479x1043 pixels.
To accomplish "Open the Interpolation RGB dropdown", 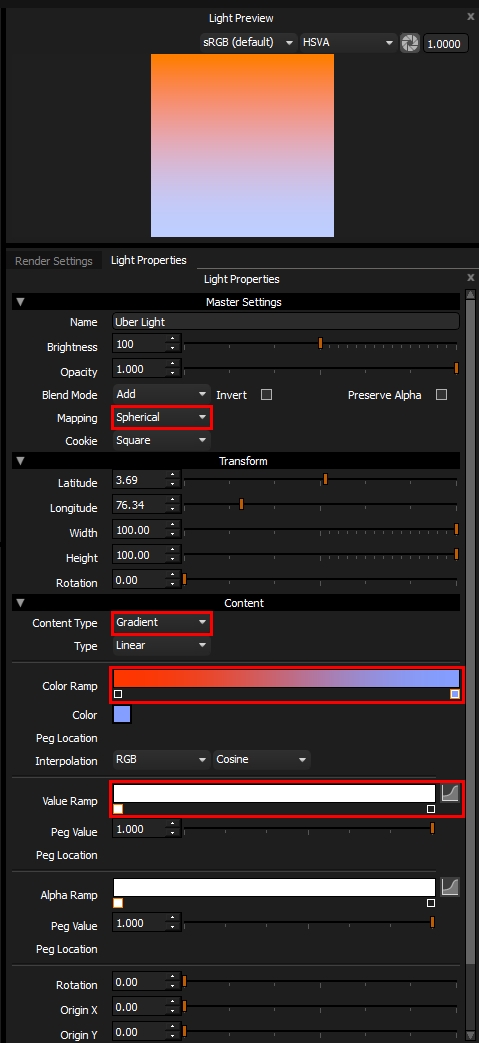I will pyautogui.click(x=162, y=759).
